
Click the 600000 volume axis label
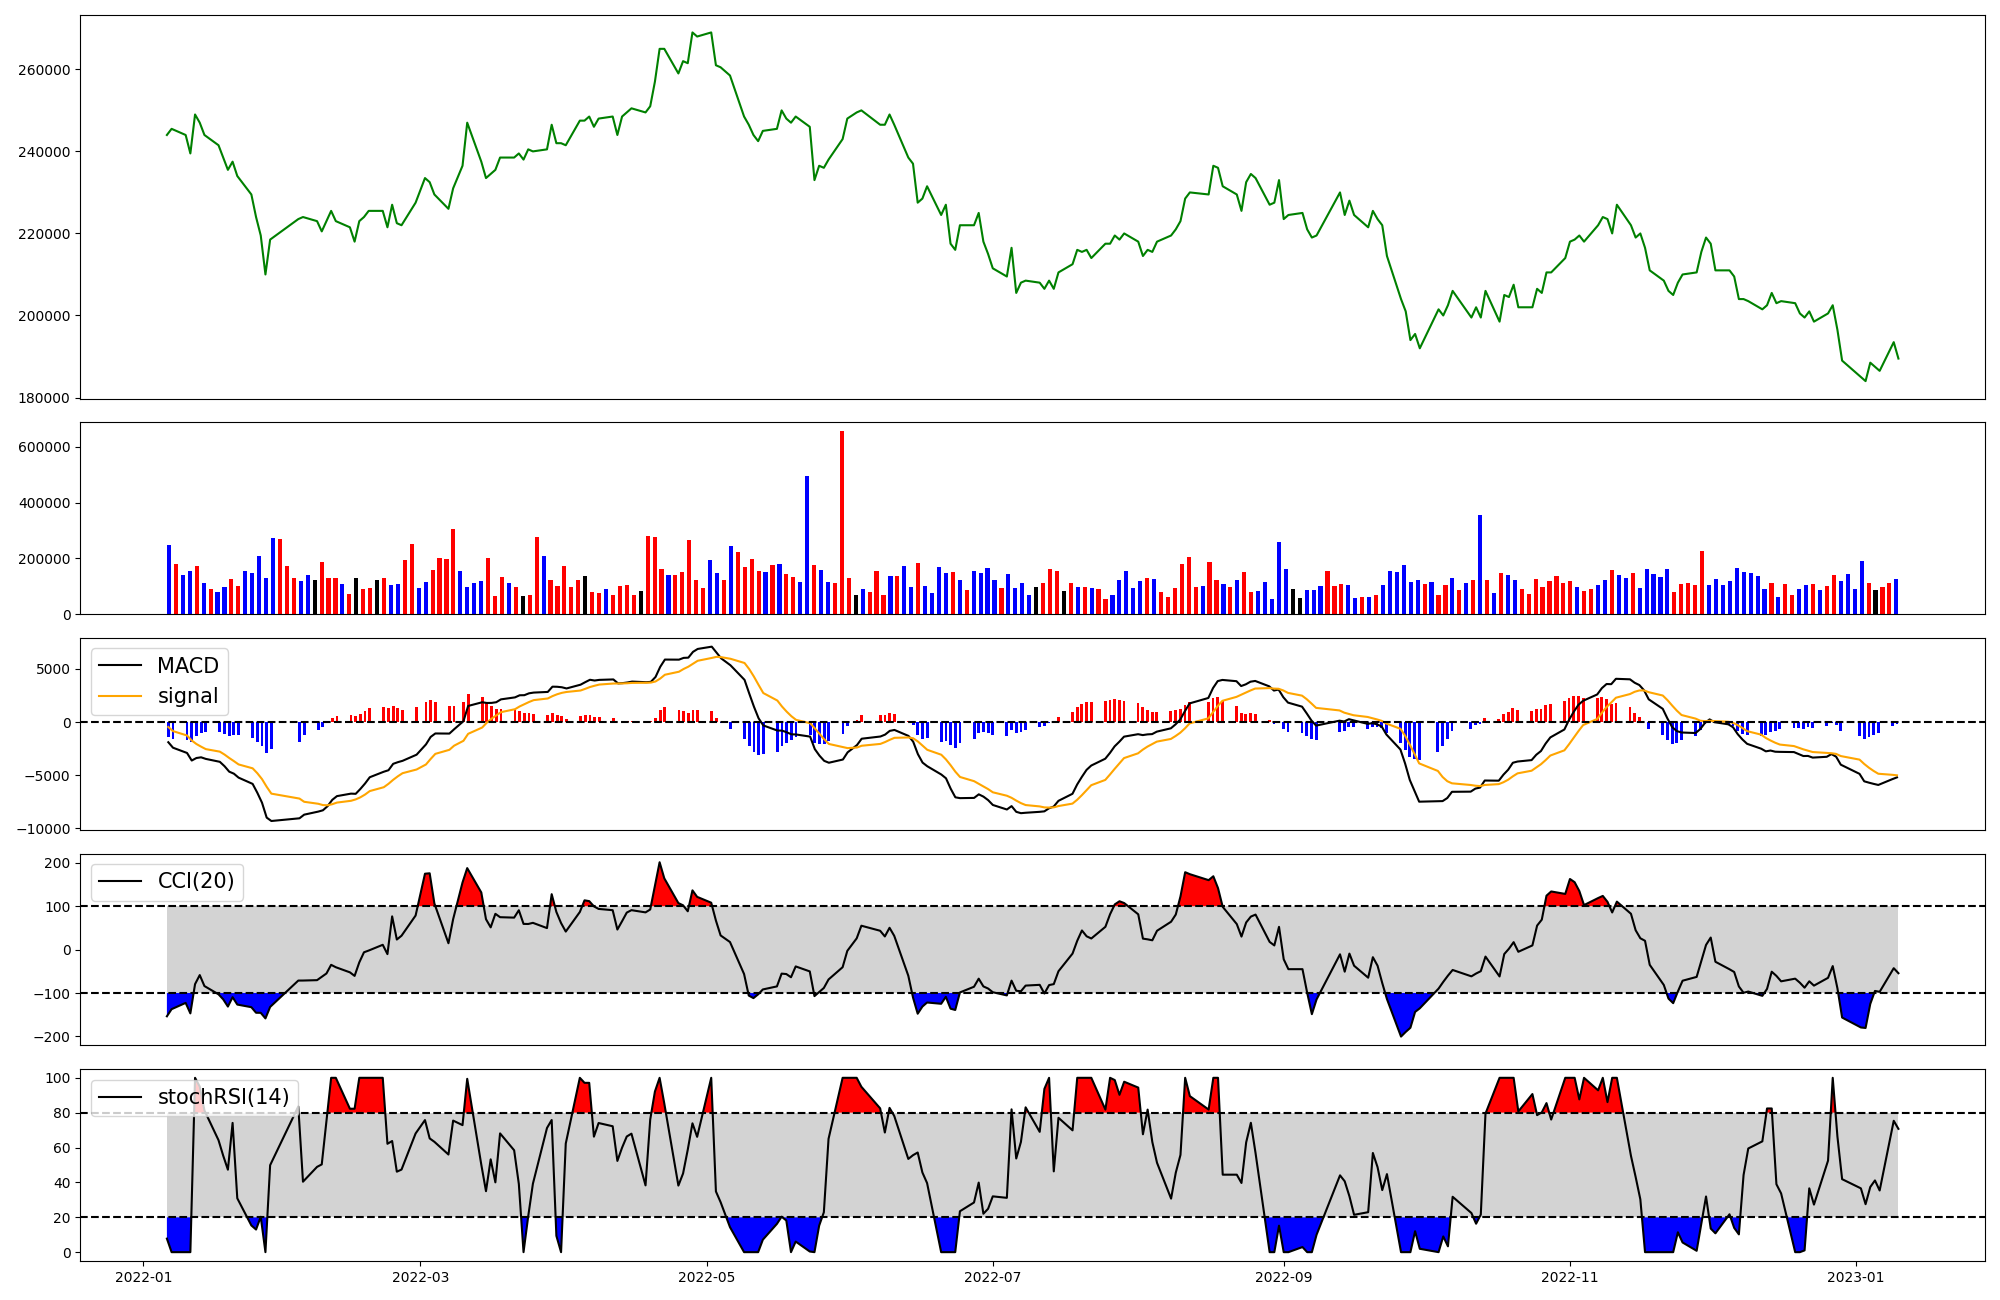(44, 447)
